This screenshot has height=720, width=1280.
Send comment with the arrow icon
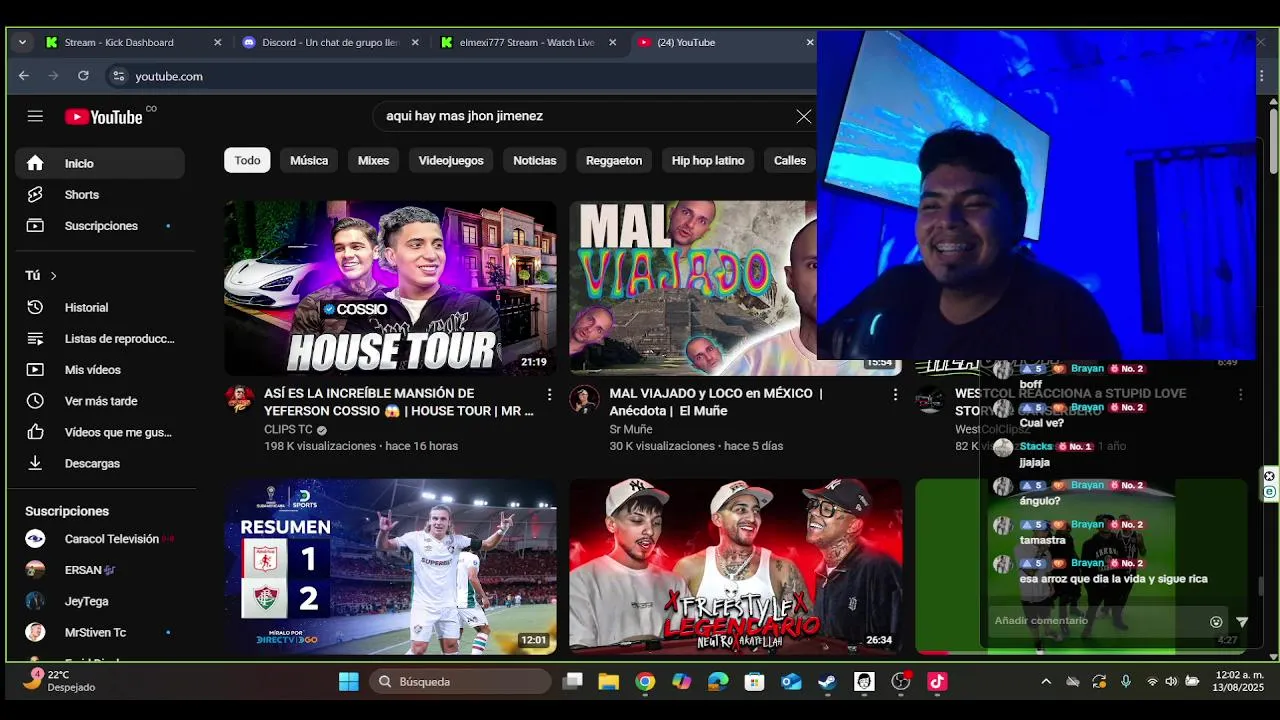(x=1242, y=621)
